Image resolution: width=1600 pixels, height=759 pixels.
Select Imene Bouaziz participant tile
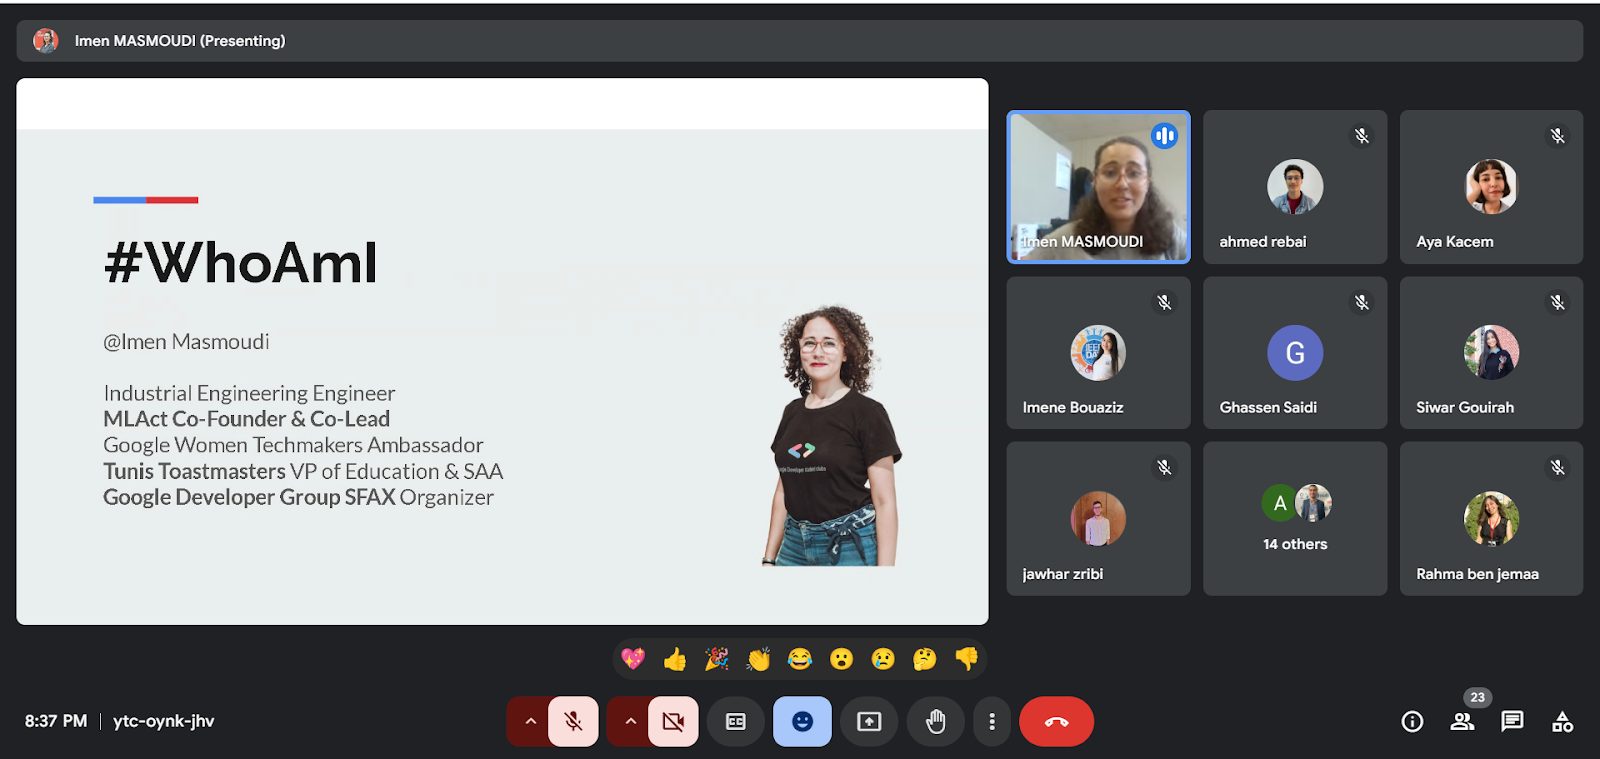click(x=1098, y=353)
